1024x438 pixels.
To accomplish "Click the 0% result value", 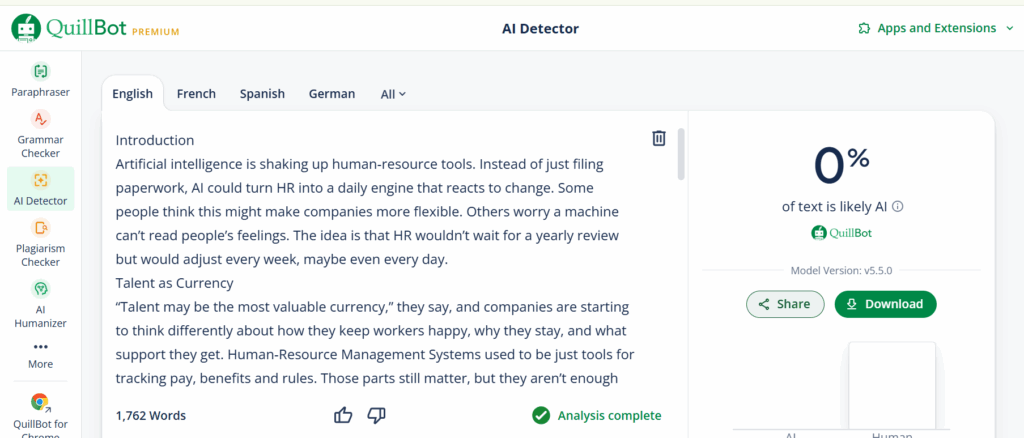I will click(x=841, y=166).
